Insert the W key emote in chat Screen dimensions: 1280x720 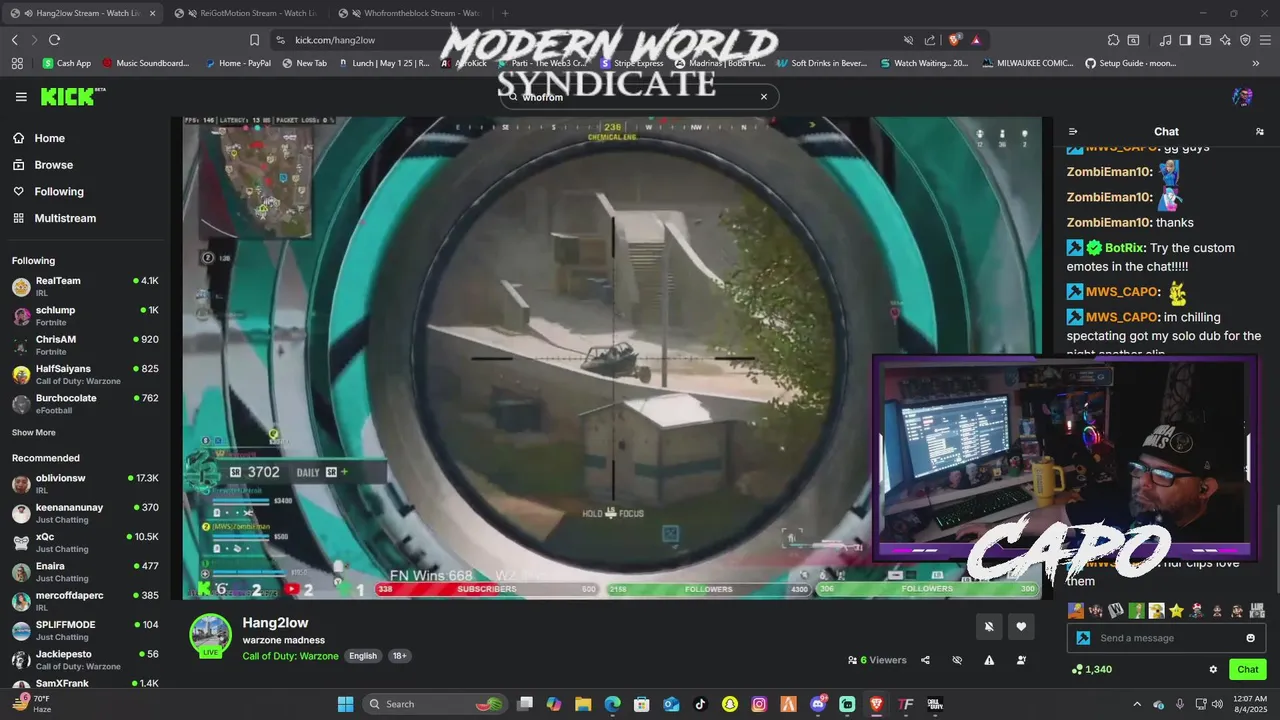coord(1116,610)
